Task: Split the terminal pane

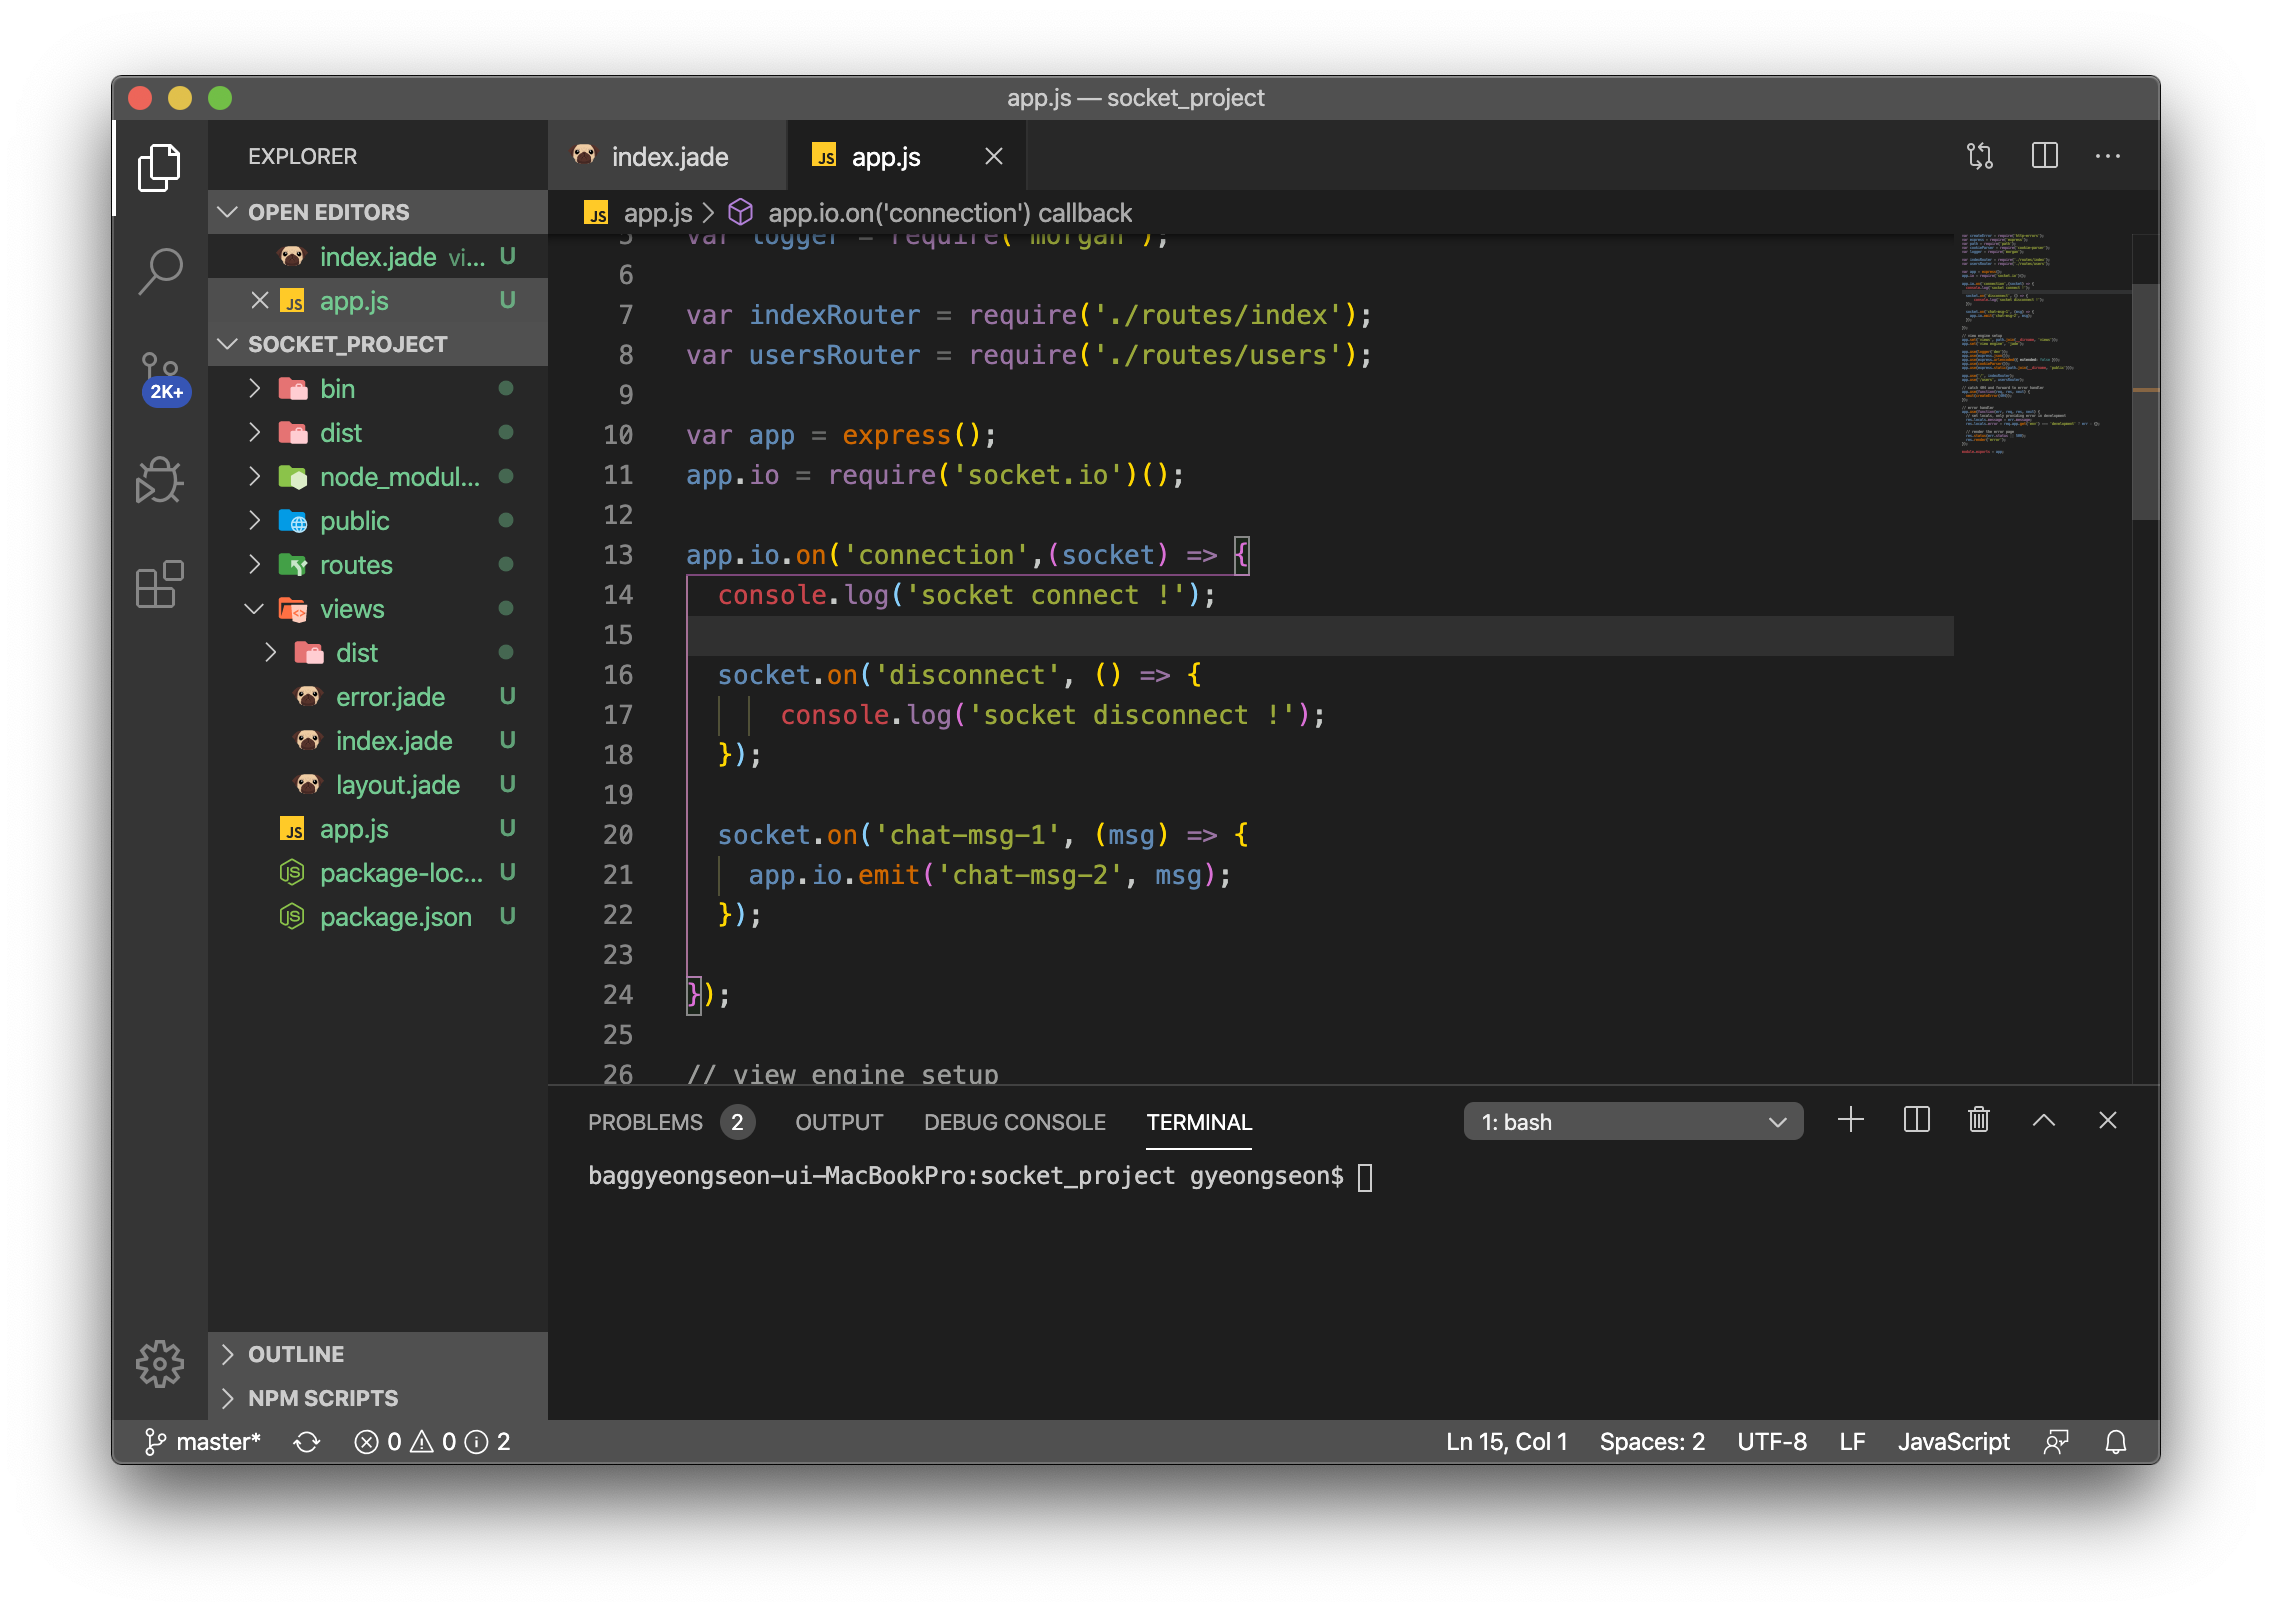Action: [x=1916, y=1120]
